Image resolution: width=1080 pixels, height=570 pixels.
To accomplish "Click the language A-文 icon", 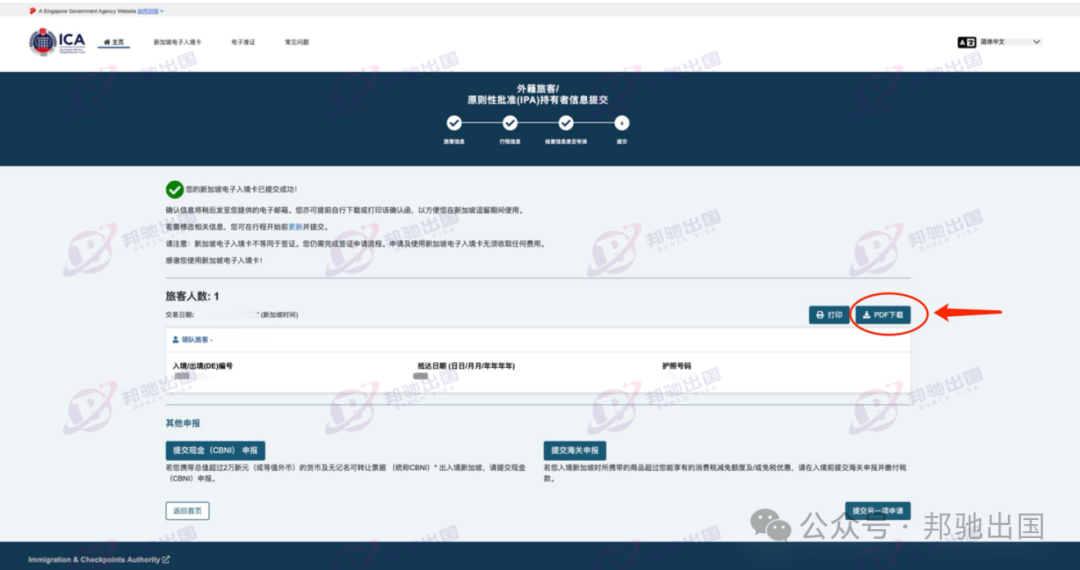I will (x=966, y=42).
